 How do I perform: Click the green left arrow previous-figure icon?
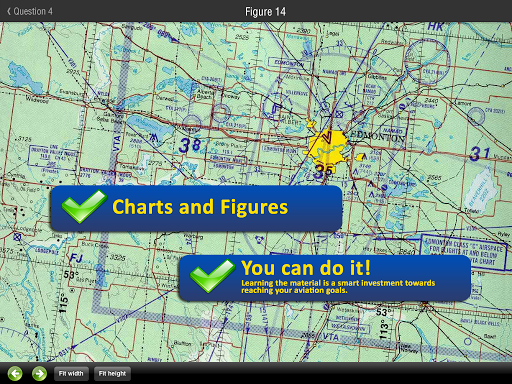click(x=15, y=374)
